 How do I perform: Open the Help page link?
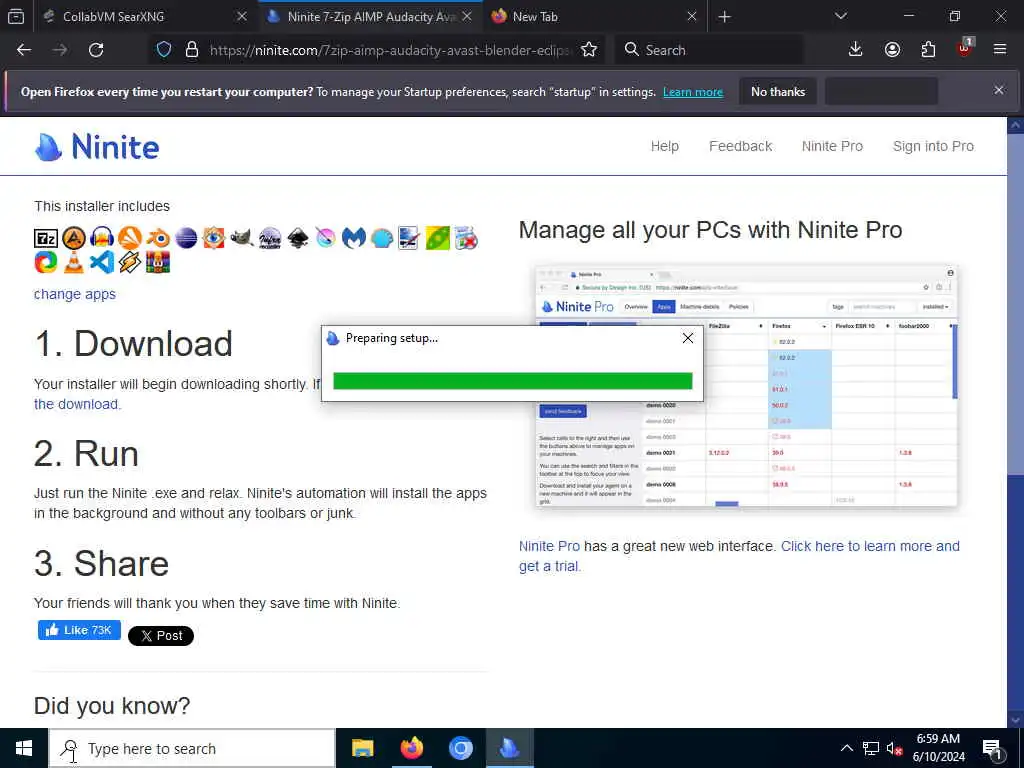665,146
